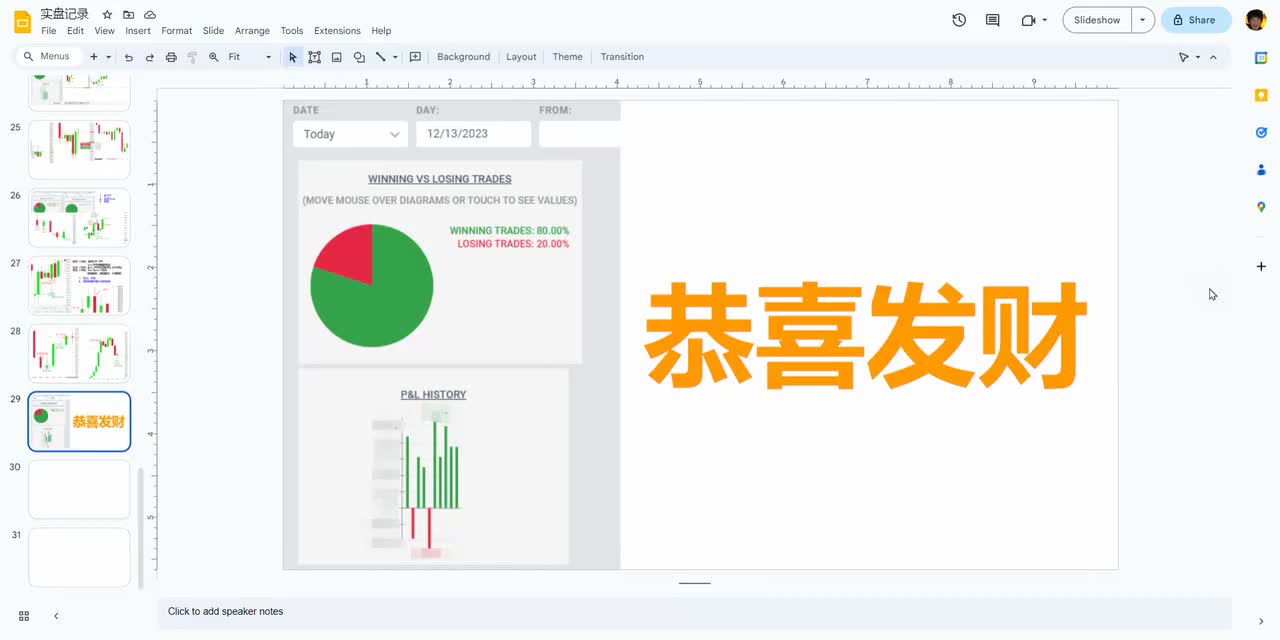Open Google Keep side panel icon

pyautogui.click(x=1261, y=95)
